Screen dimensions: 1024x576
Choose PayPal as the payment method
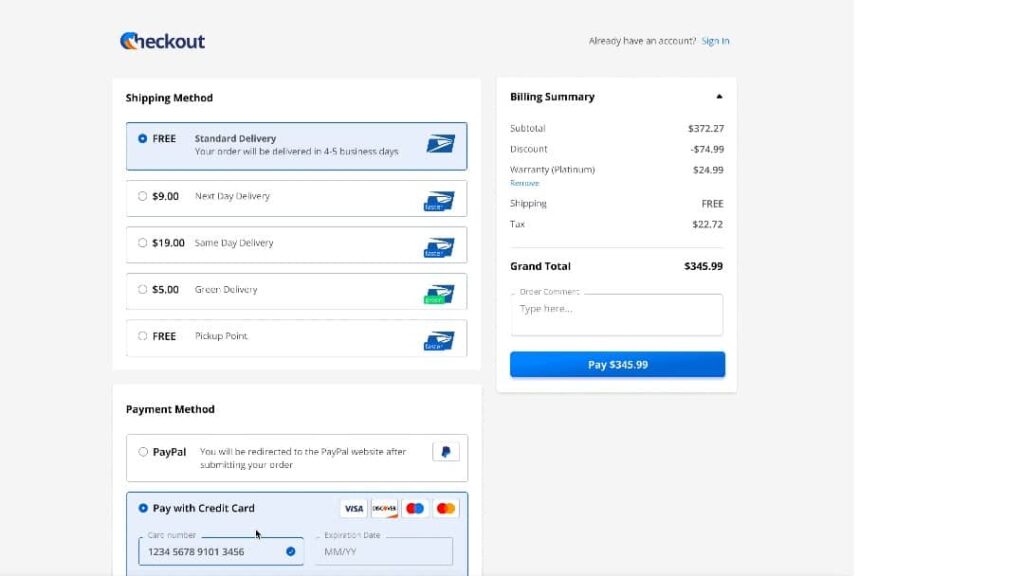pyautogui.click(x=143, y=452)
